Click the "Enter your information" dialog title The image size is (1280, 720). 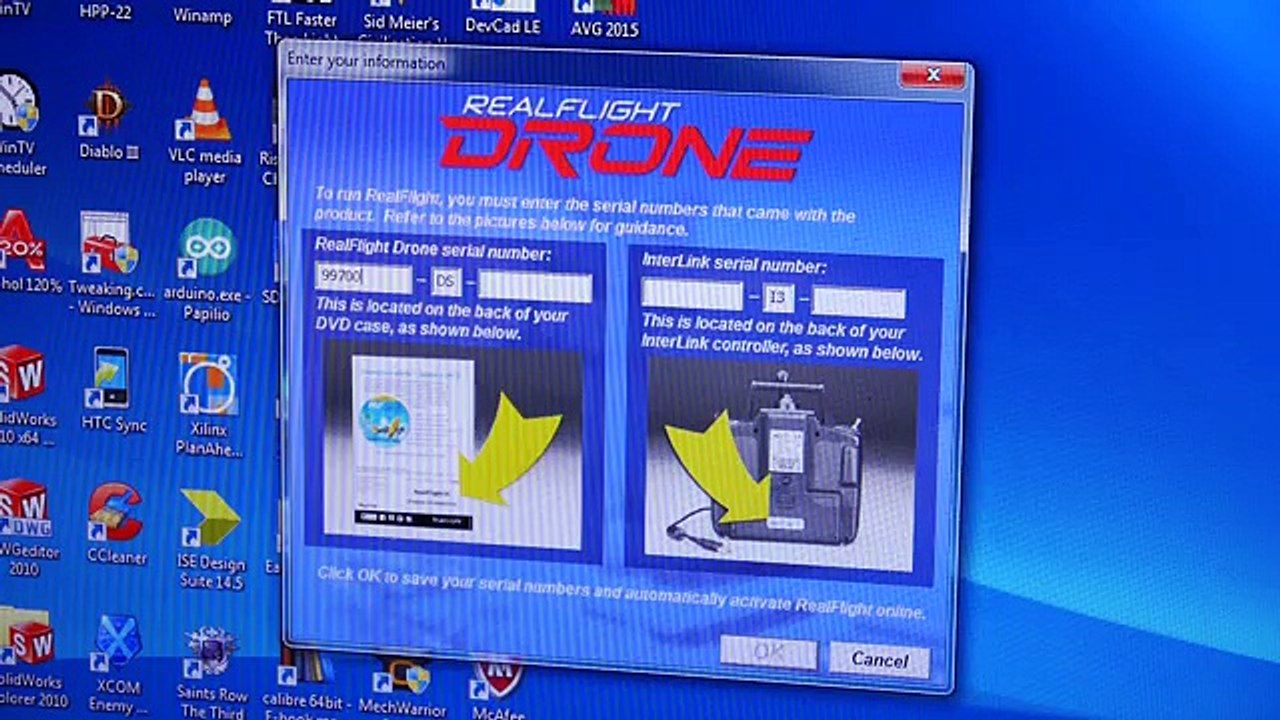pyautogui.click(x=365, y=61)
